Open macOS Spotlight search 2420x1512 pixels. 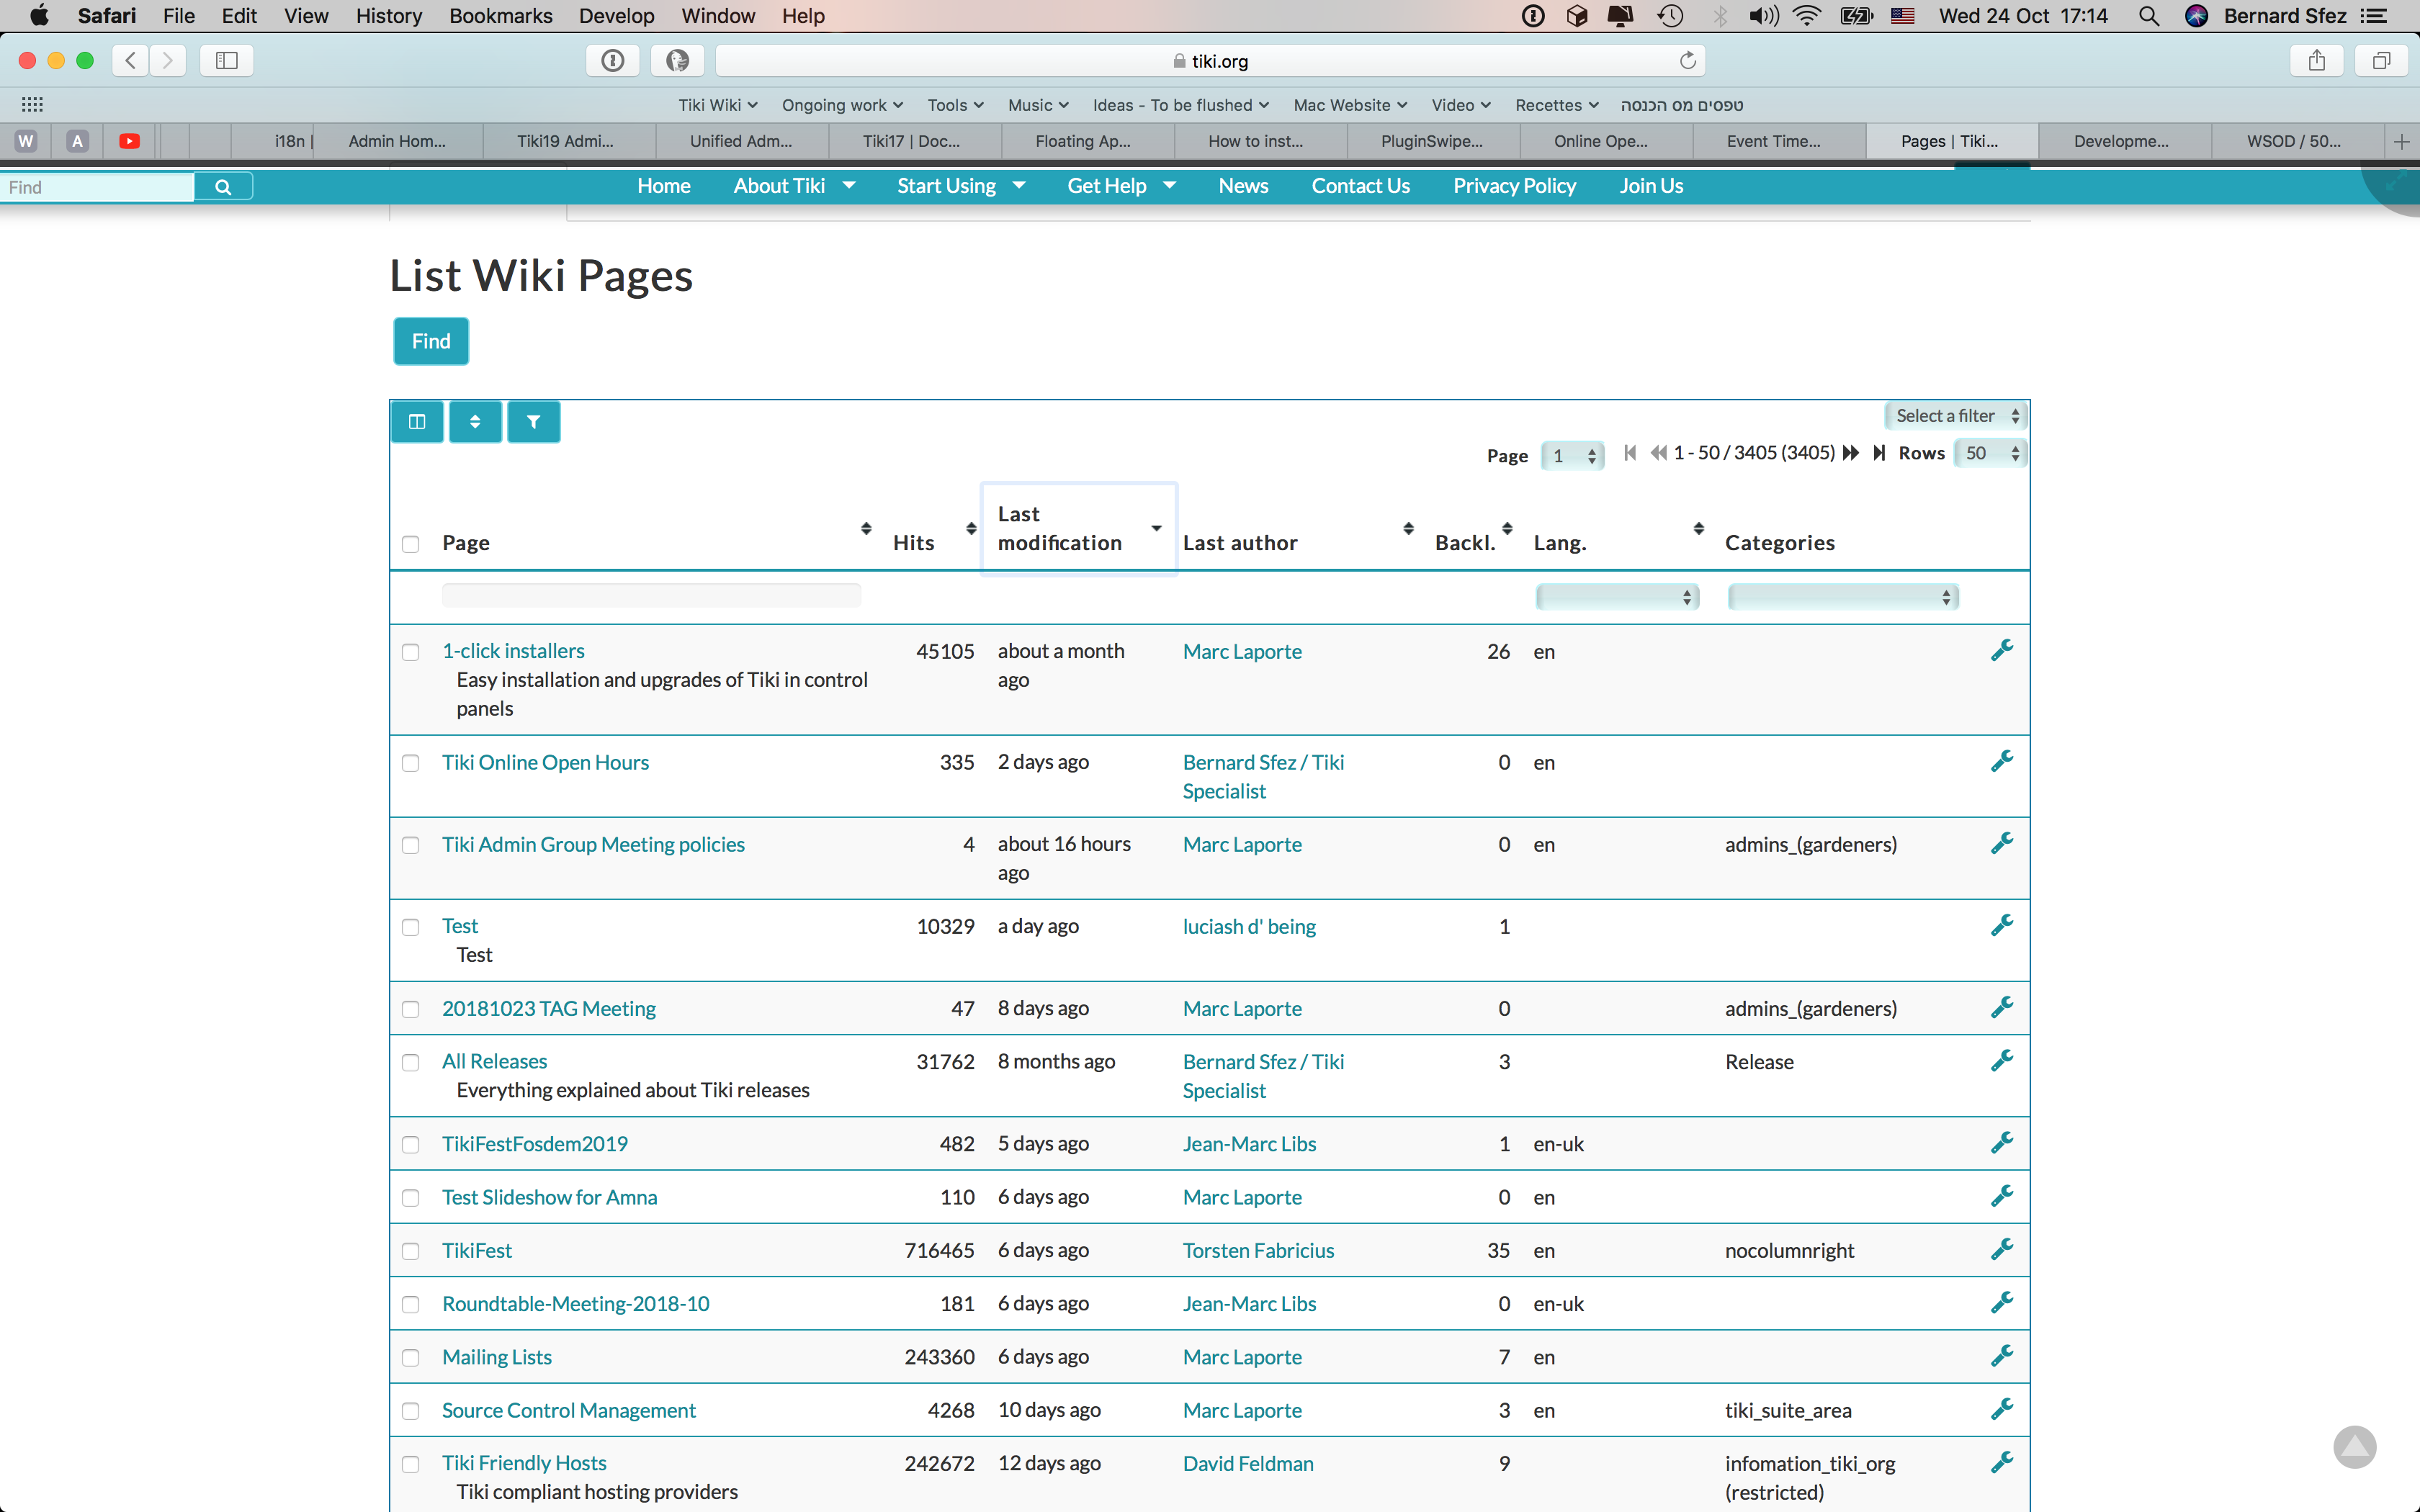click(2148, 16)
